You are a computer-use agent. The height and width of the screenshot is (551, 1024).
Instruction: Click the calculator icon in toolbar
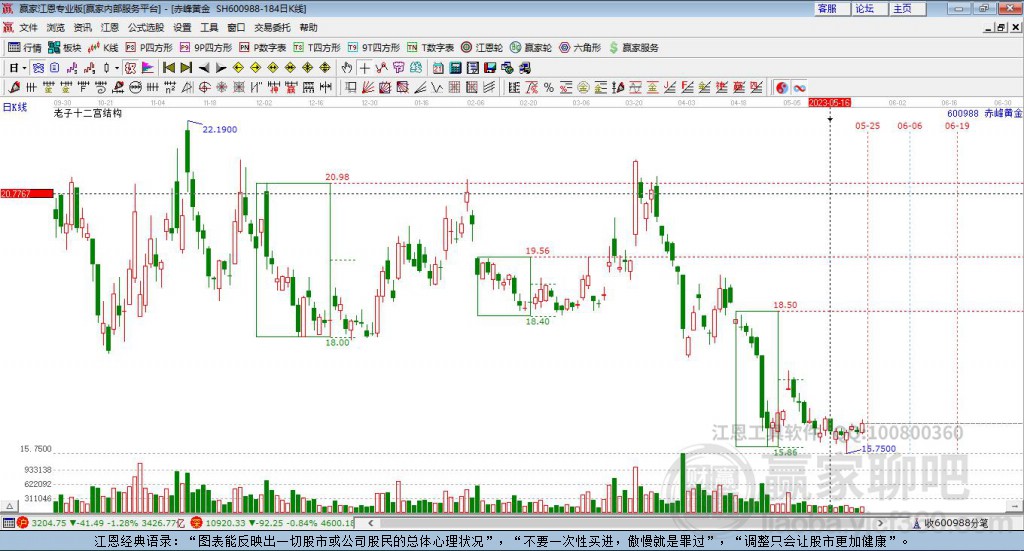[455, 67]
